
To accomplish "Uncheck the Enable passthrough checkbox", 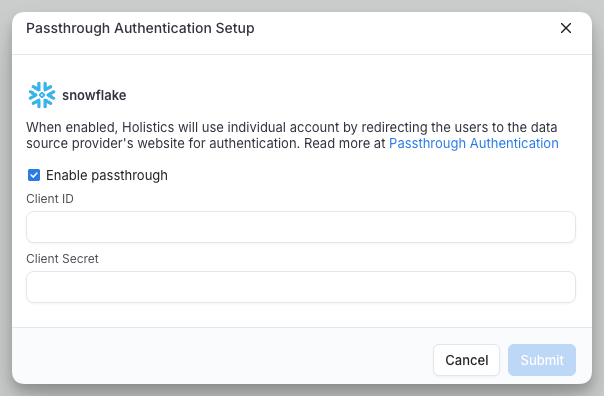I will coord(34,175).
